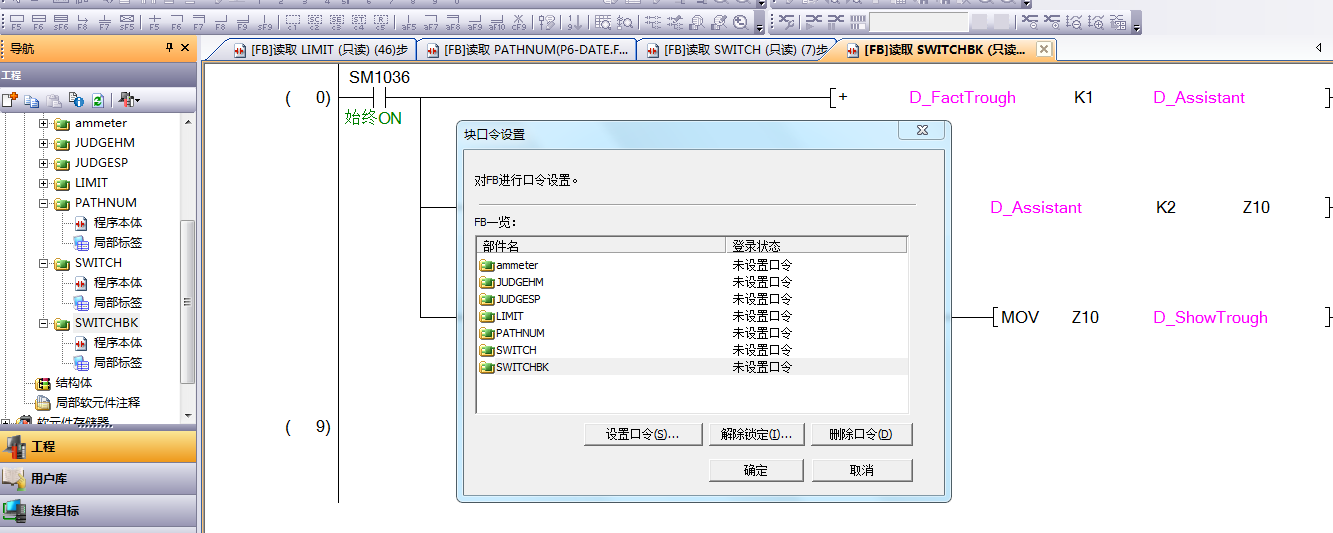Click the navigation tree vertical scrollbar
This screenshot has width=1333, height=533.
coord(187,300)
